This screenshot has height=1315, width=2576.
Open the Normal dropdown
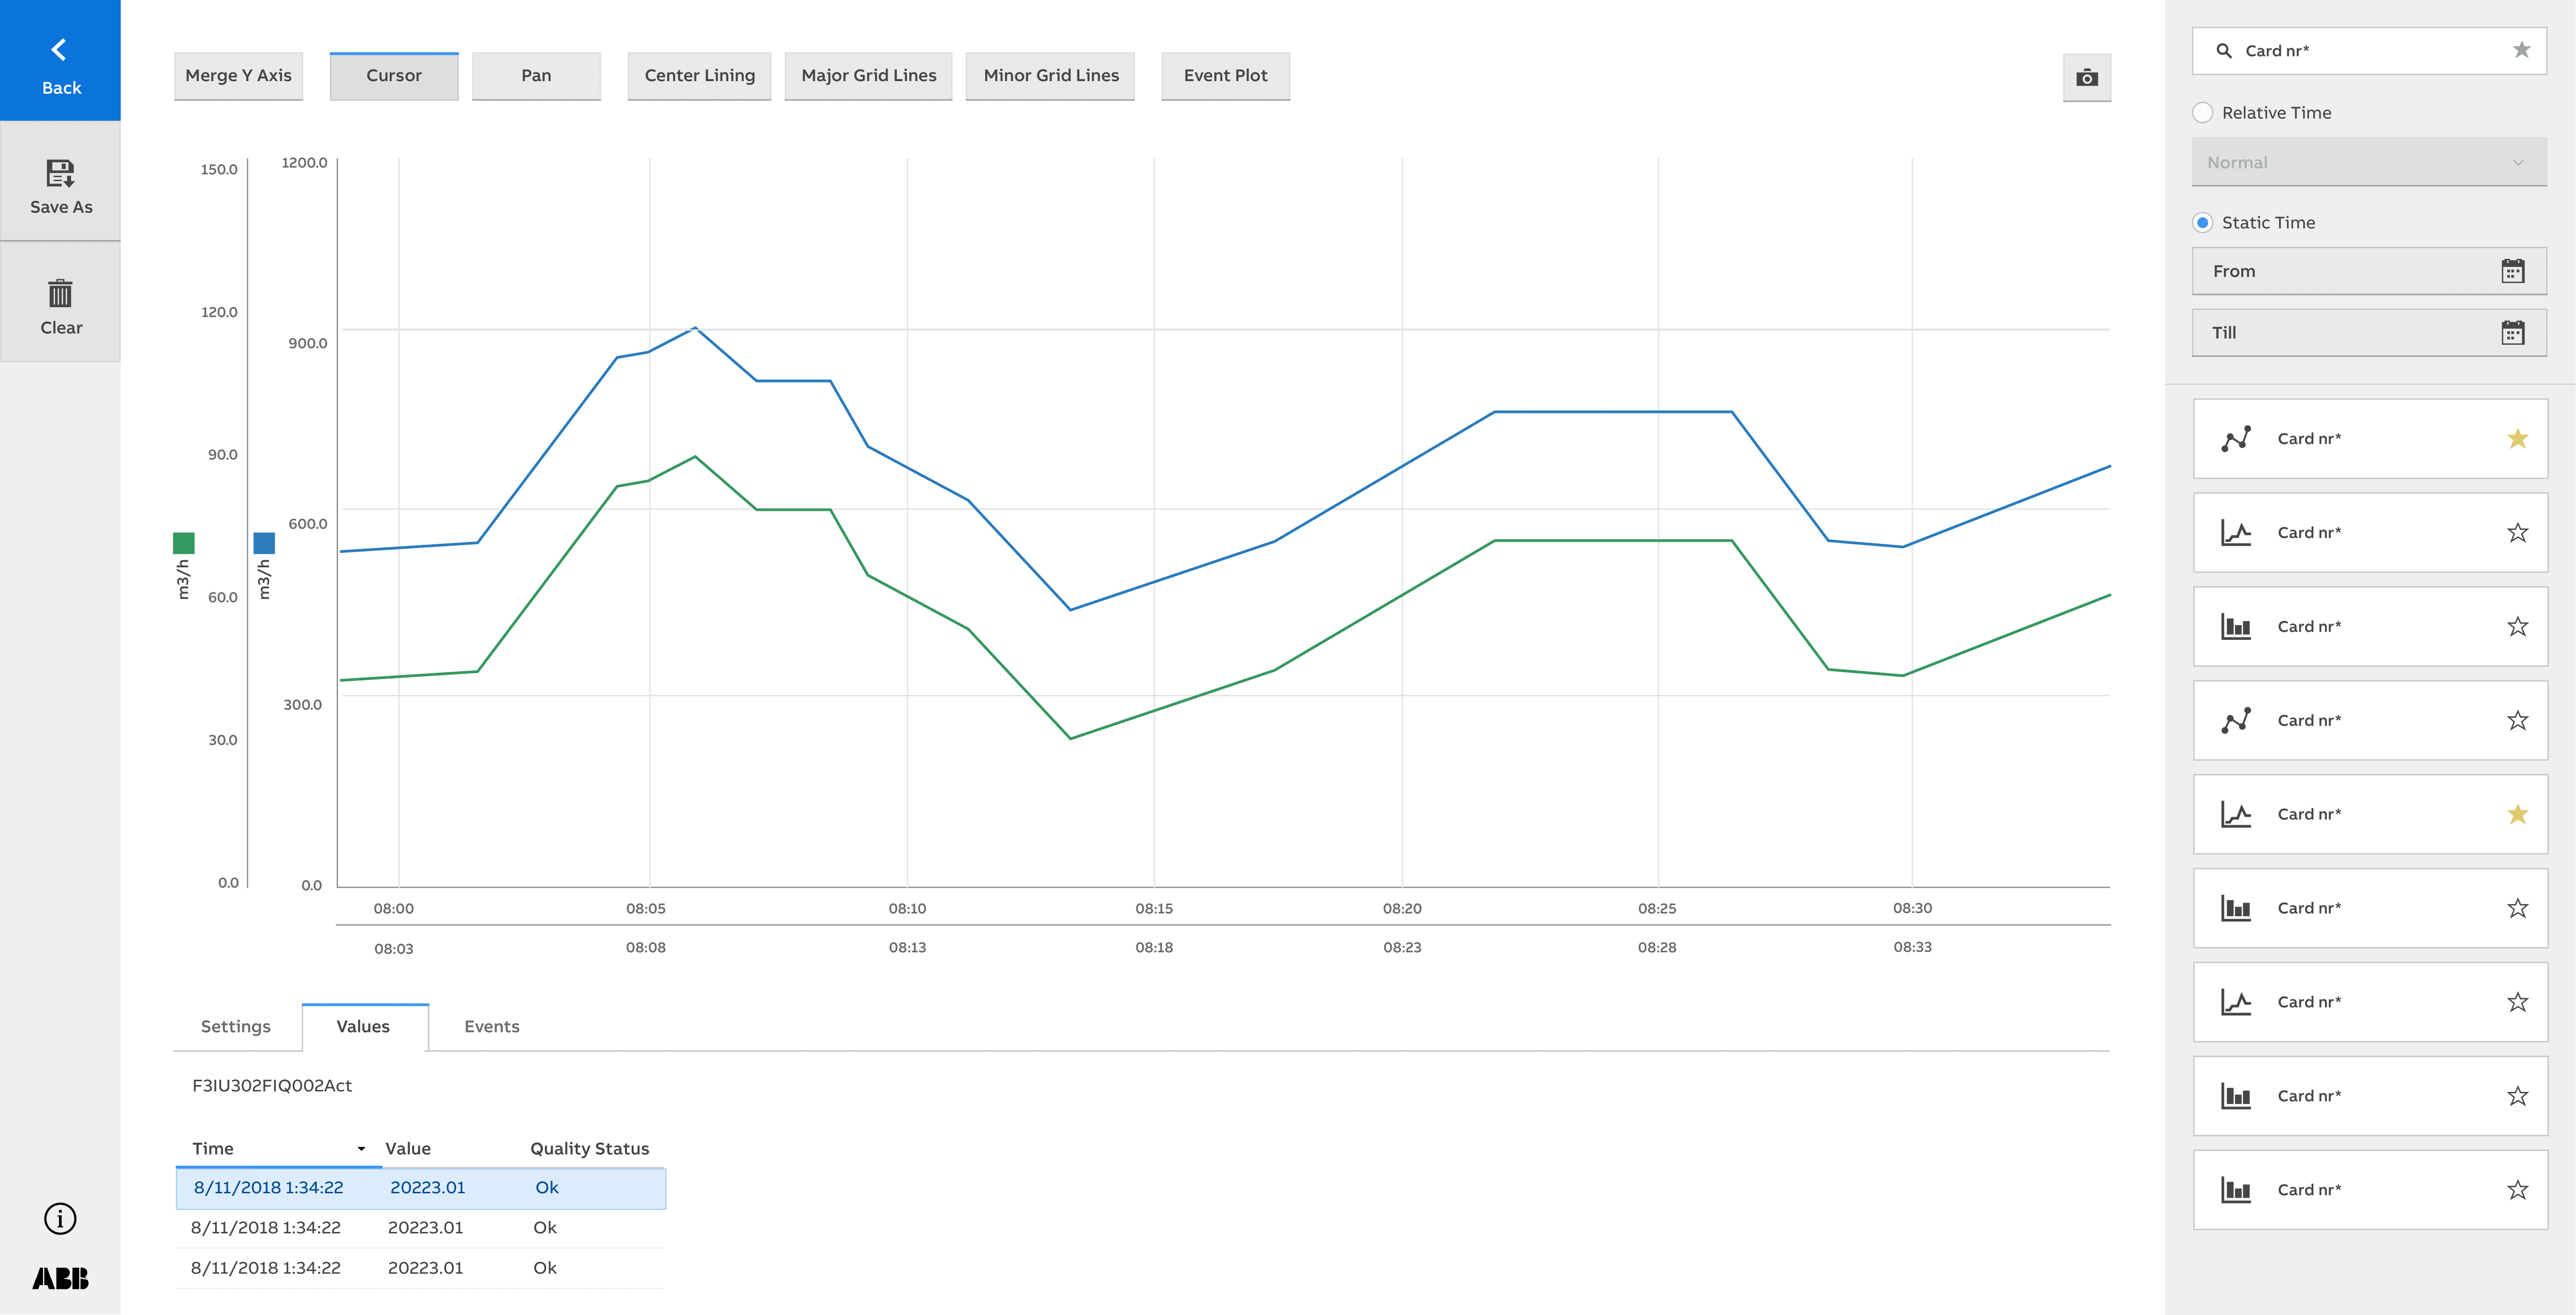pos(2368,162)
